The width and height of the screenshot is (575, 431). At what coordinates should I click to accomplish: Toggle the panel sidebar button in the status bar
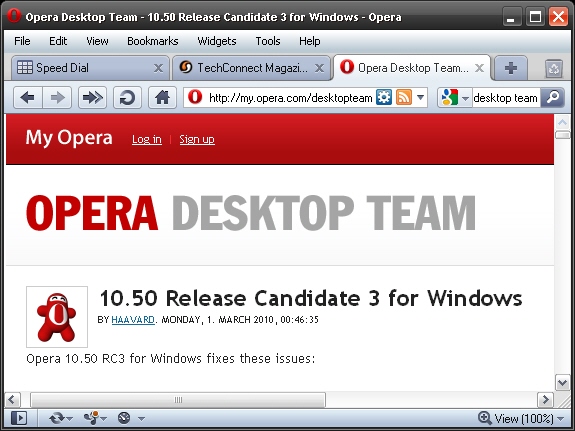click(x=19, y=418)
